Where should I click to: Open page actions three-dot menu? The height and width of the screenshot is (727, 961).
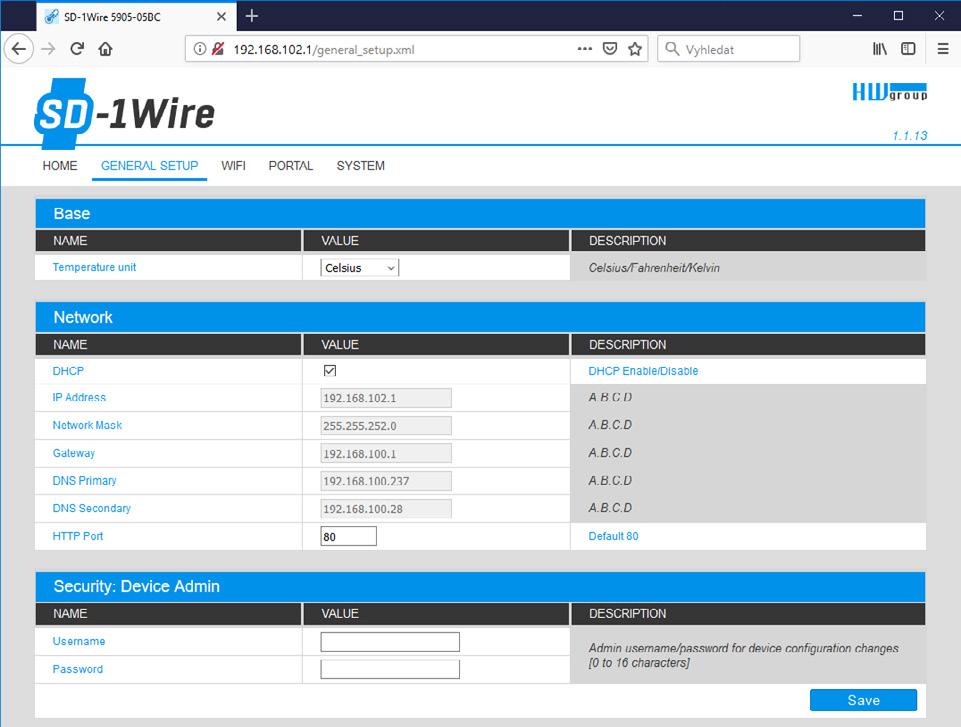[x=585, y=49]
